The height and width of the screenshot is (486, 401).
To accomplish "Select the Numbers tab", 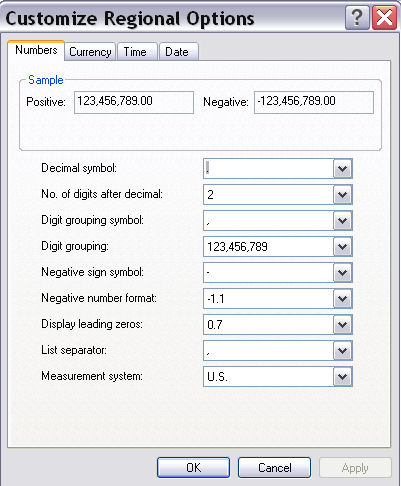I will click(36, 50).
